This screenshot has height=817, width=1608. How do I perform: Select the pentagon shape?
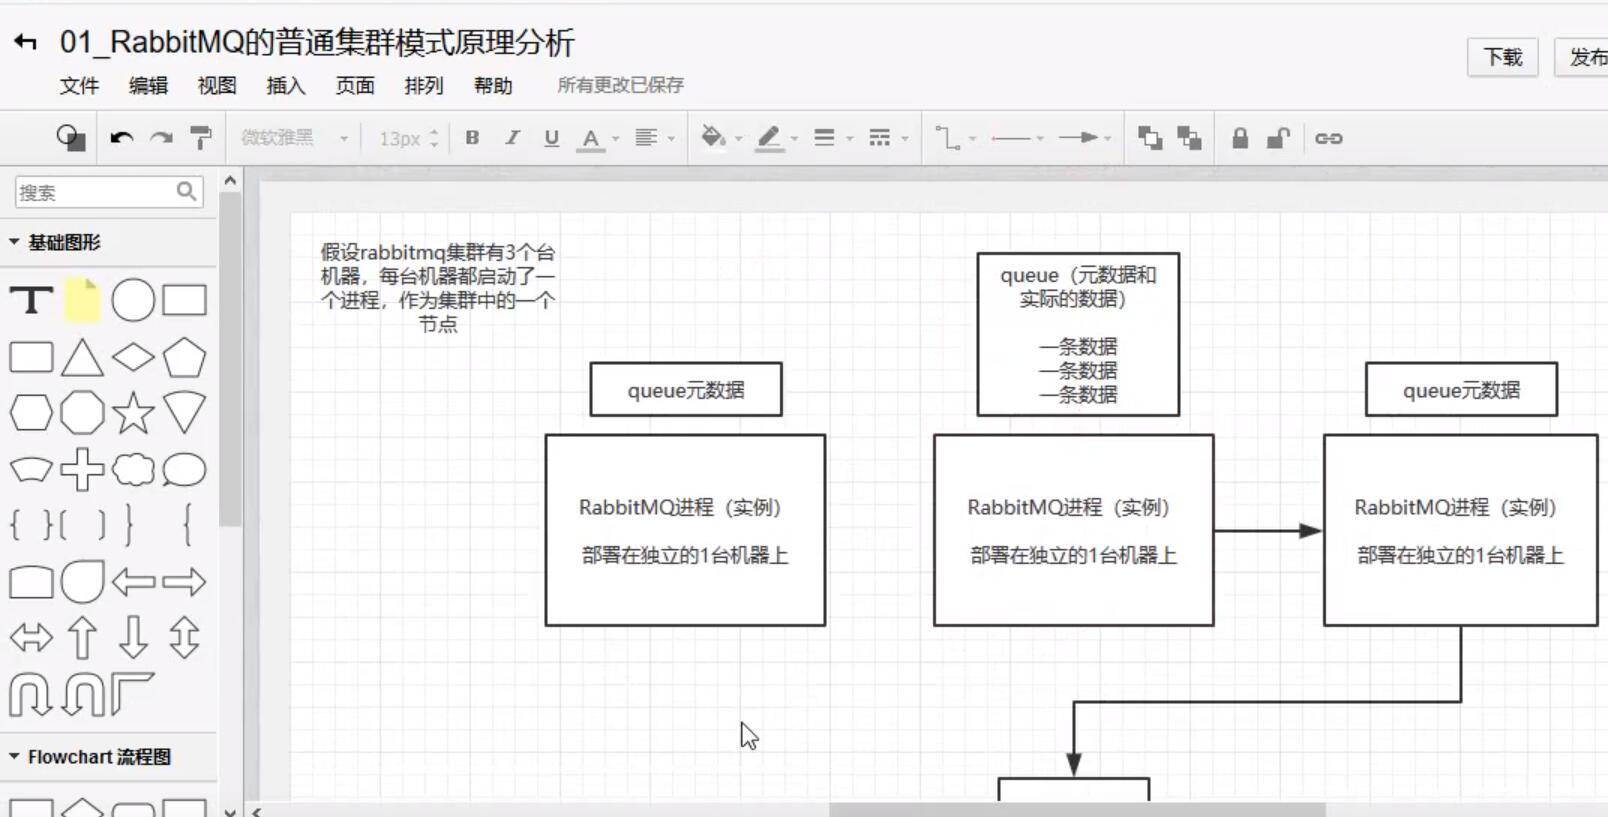pos(184,358)
